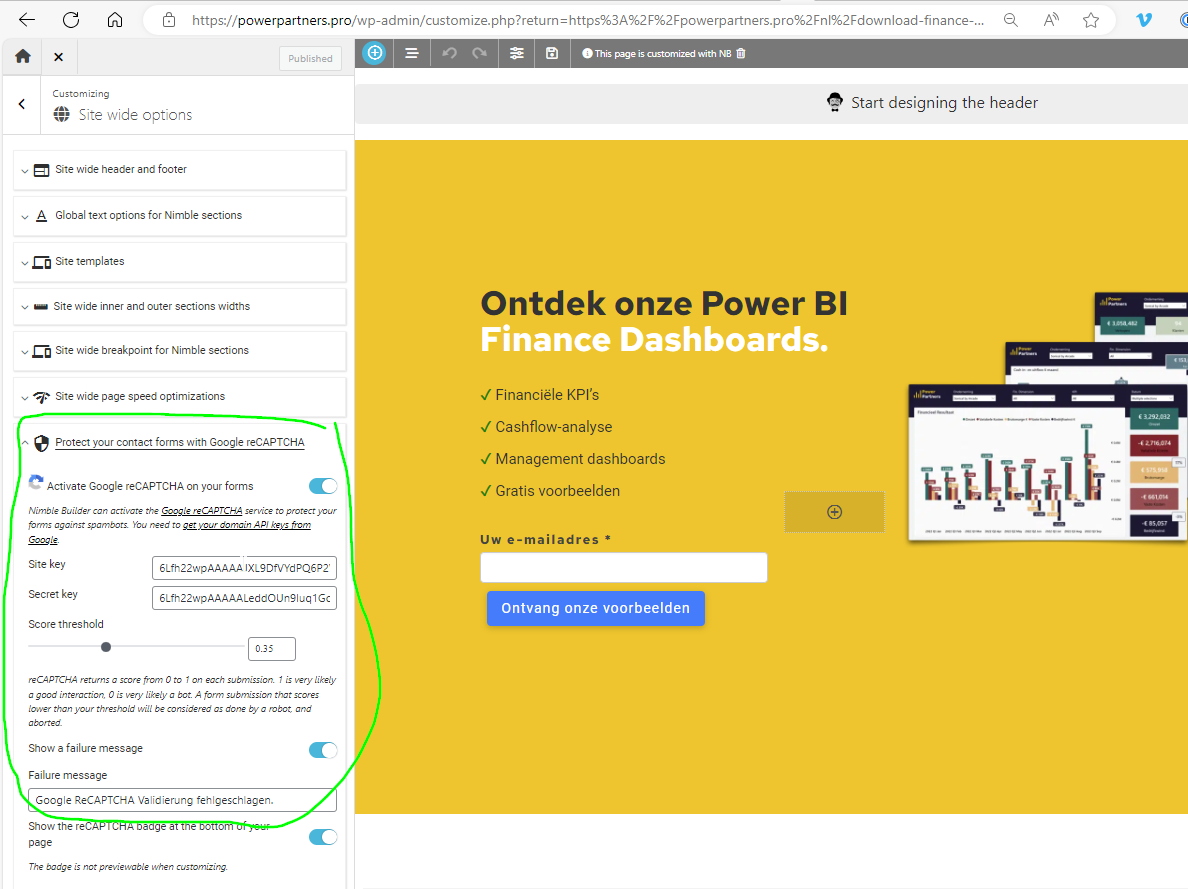Open customizer home icon
Screen dimensions: 1188x889
coord(23,56)
